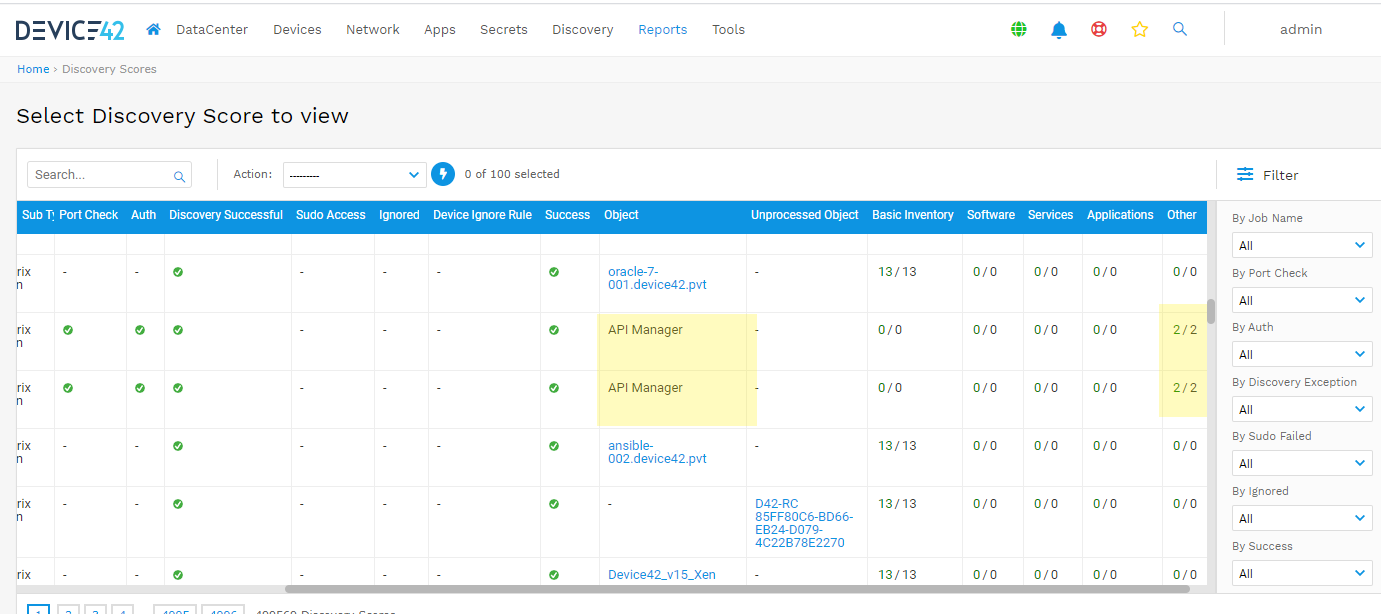Image resolution: width=1381 pixels, height=614 pixels.
Task: Open the Secrets menu
Action: (x=504, y=30)
